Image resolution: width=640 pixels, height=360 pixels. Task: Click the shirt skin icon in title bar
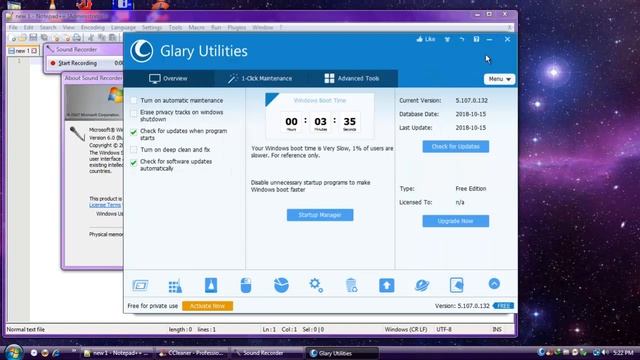(x=447, y=40)
